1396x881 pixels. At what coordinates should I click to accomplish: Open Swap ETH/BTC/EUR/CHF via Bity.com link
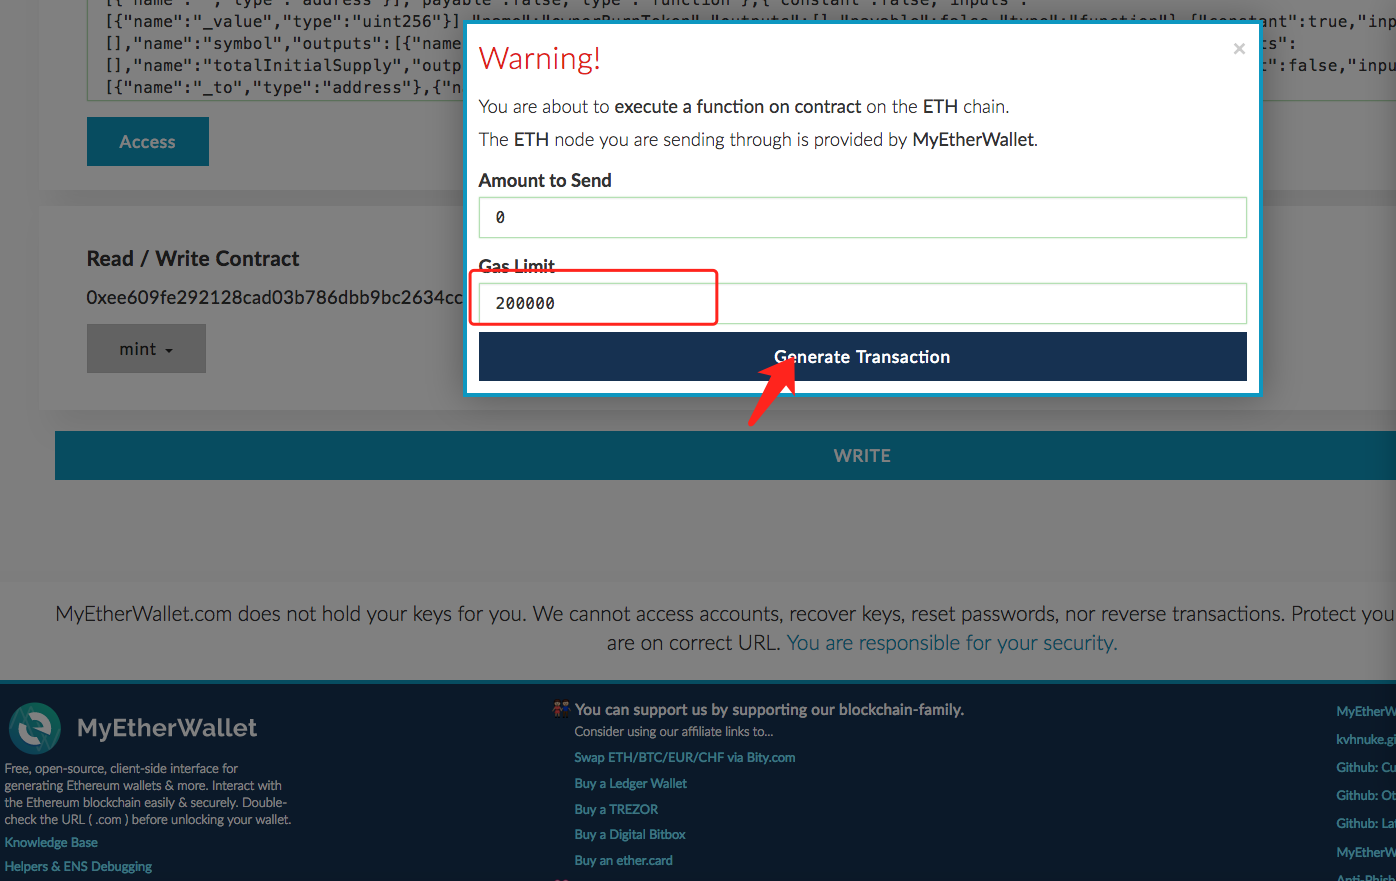(x=685, y=757)
